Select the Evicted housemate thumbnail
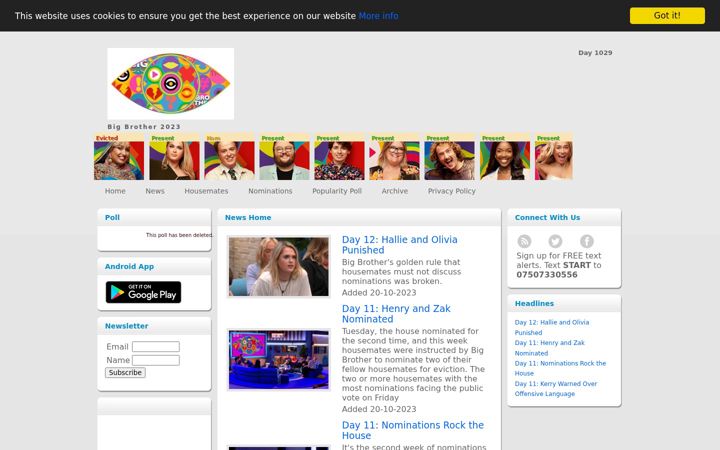Viewport: 720px width, 450px height. point(119,157)
